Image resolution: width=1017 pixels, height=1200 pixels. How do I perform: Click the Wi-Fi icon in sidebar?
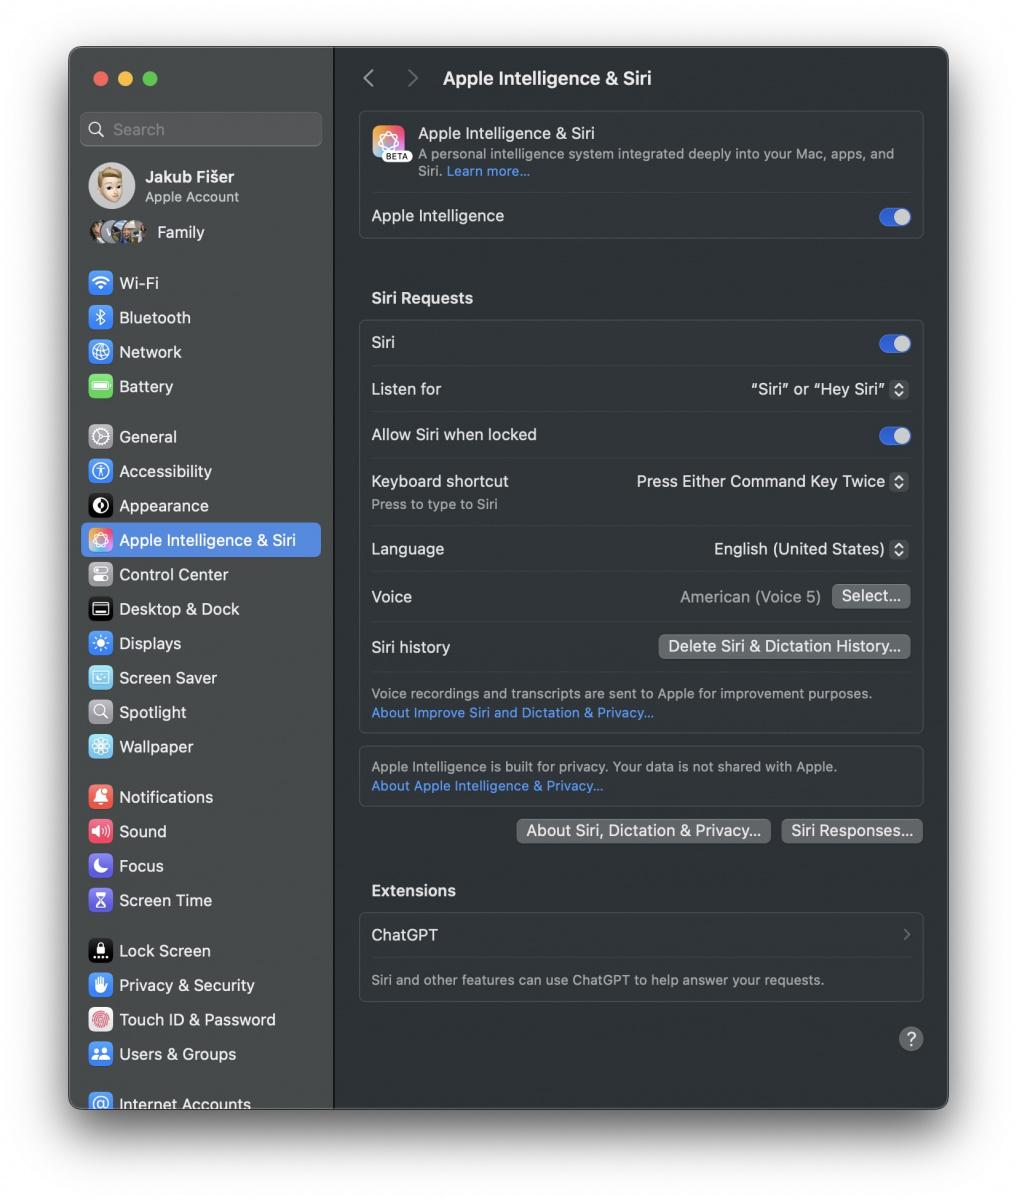tap(100, 283)
